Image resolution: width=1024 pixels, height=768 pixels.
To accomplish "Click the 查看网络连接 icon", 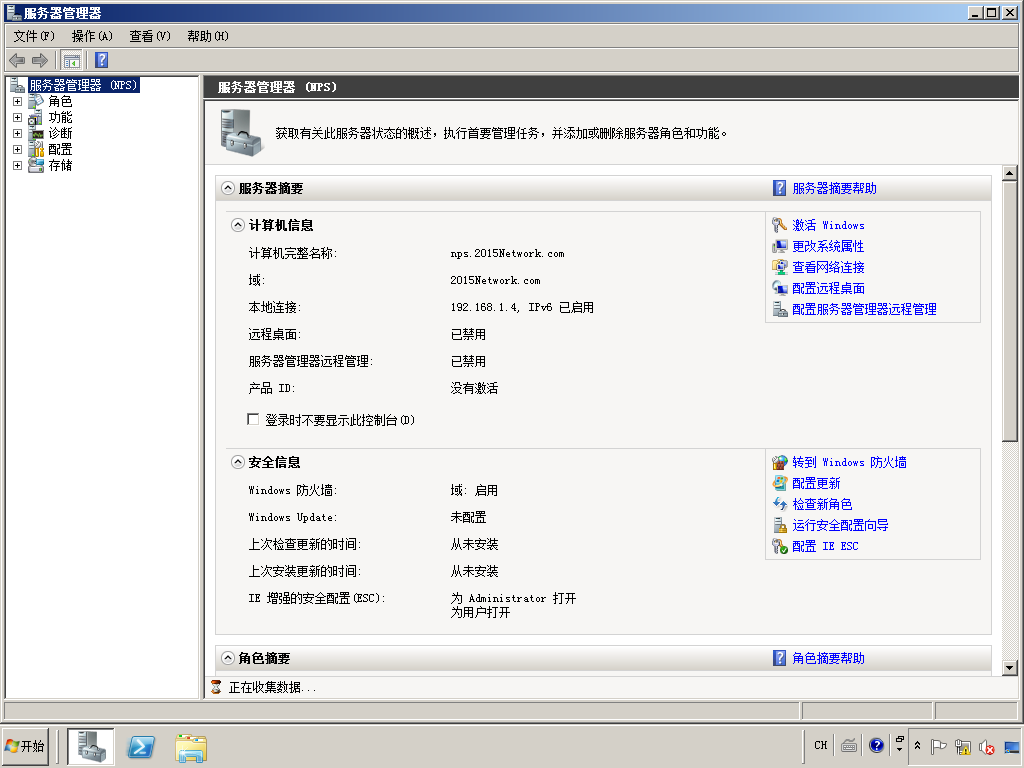I will (x=780, y=267).
